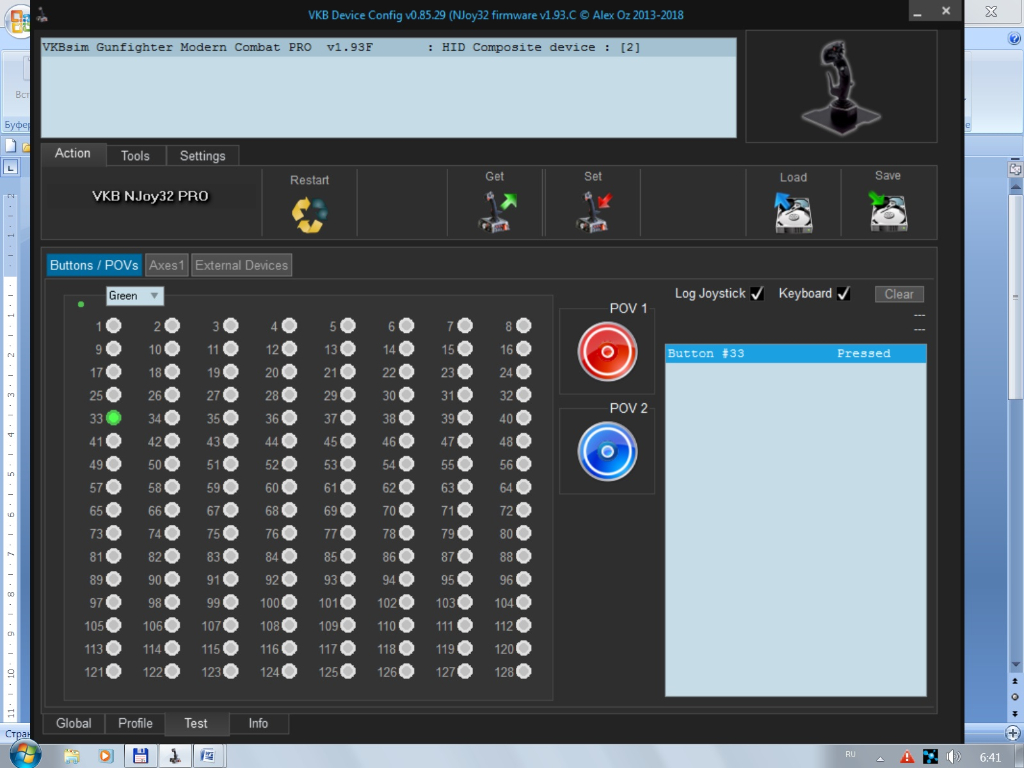Select the Axes1 tab
The image size is (1024, 768).
coord(167,265)
